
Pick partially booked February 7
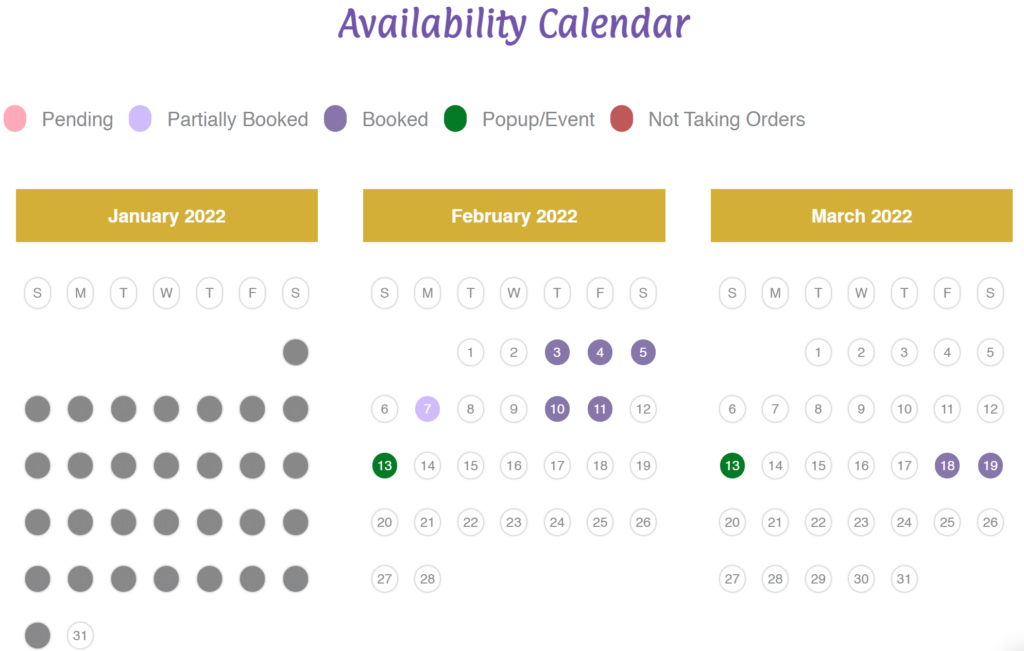[427, 409]
